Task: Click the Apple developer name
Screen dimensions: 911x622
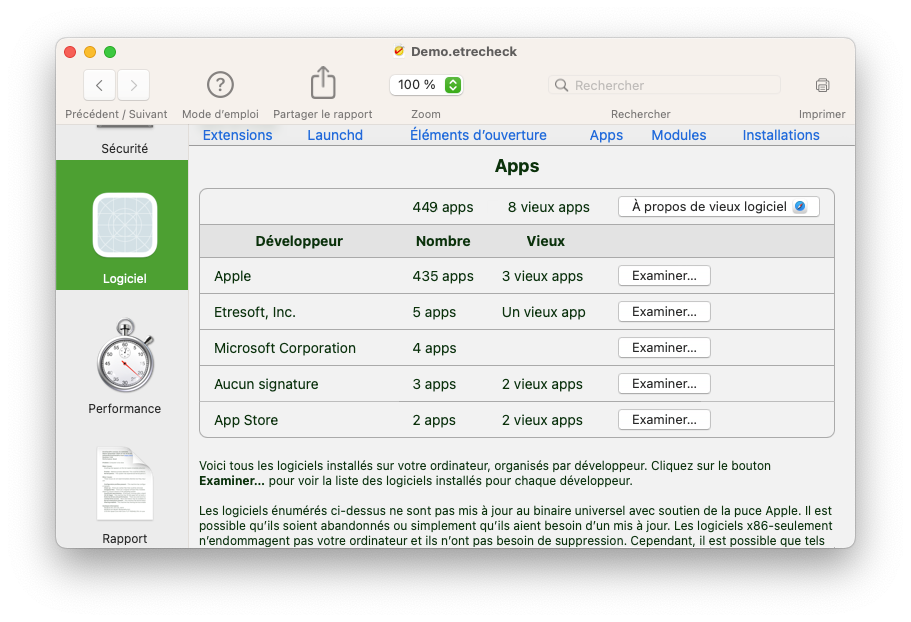Action: click(232, 276)
